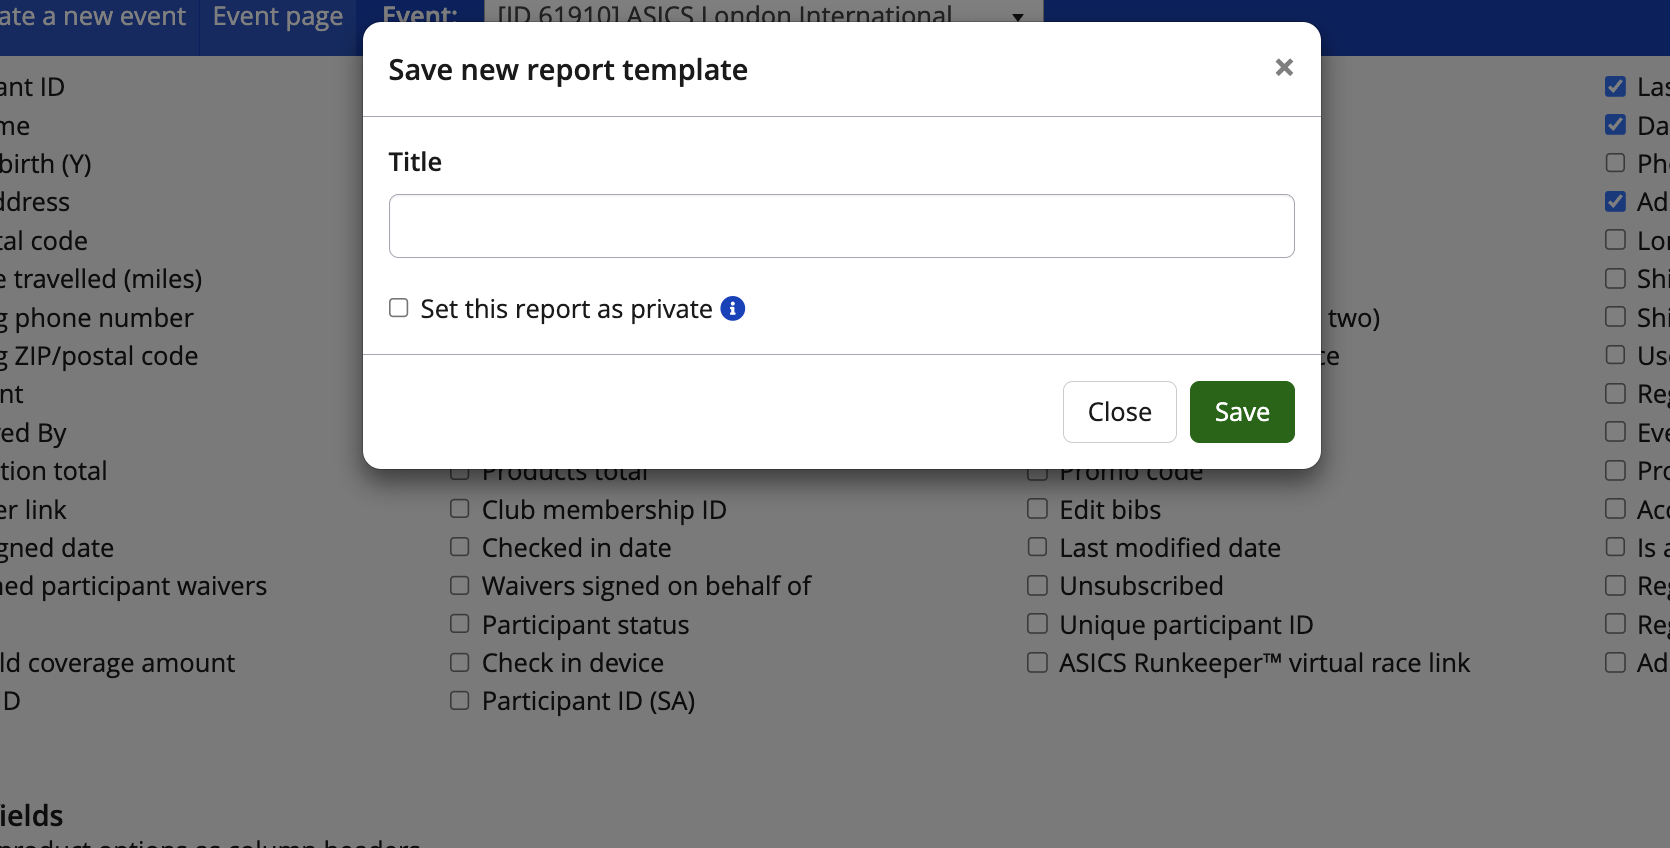The height and width of the screenshot is (848, 1670).
Task: Open the Event page tab
Action: tap(278, 16)
